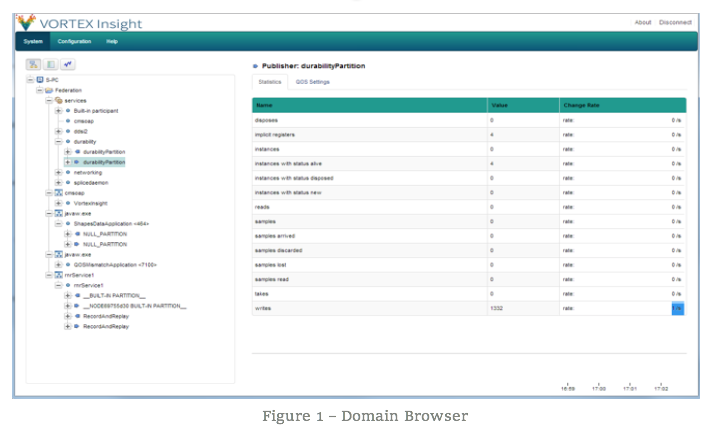Click the 'Publisher: durabilityPartition' heading
This screenshot has height=444, width=710.
coord(313,66)
